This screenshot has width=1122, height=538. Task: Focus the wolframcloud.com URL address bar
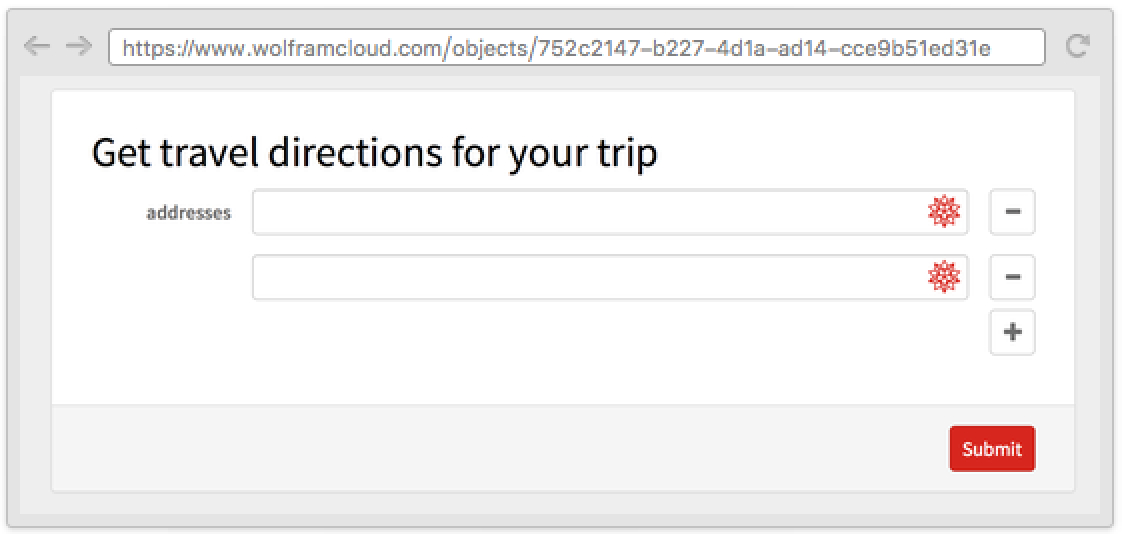coord(577,47)
